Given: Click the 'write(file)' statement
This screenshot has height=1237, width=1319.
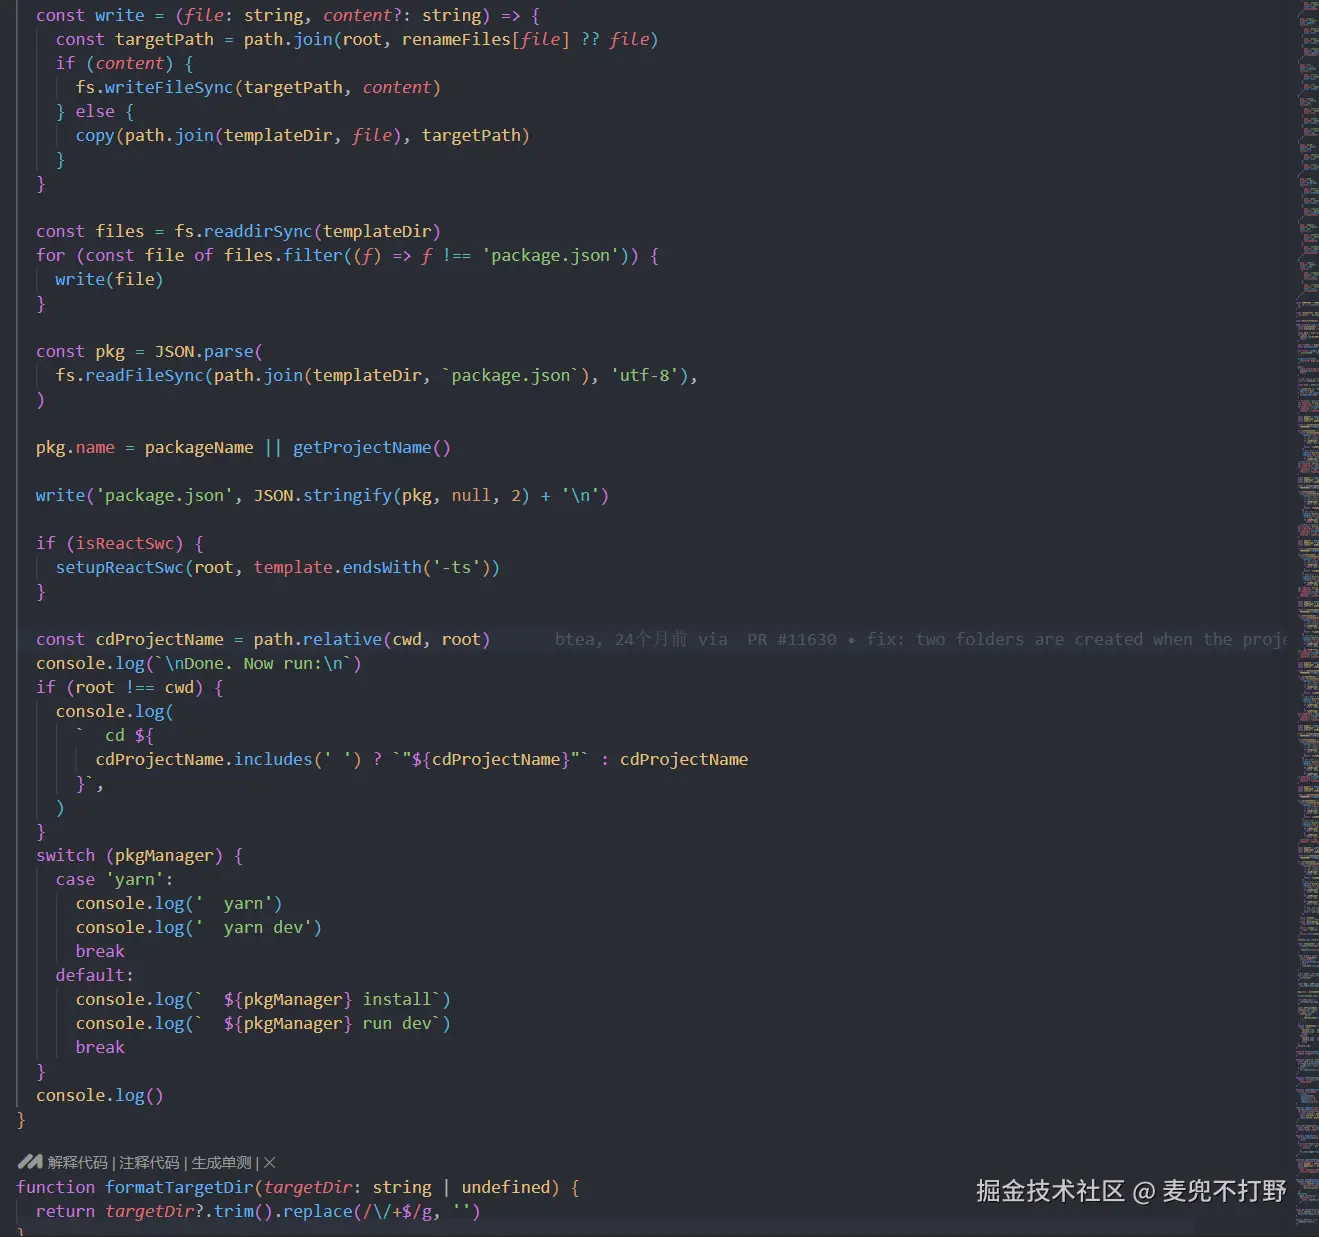Looking at the screenshot, I should click(x=109, y=280).
